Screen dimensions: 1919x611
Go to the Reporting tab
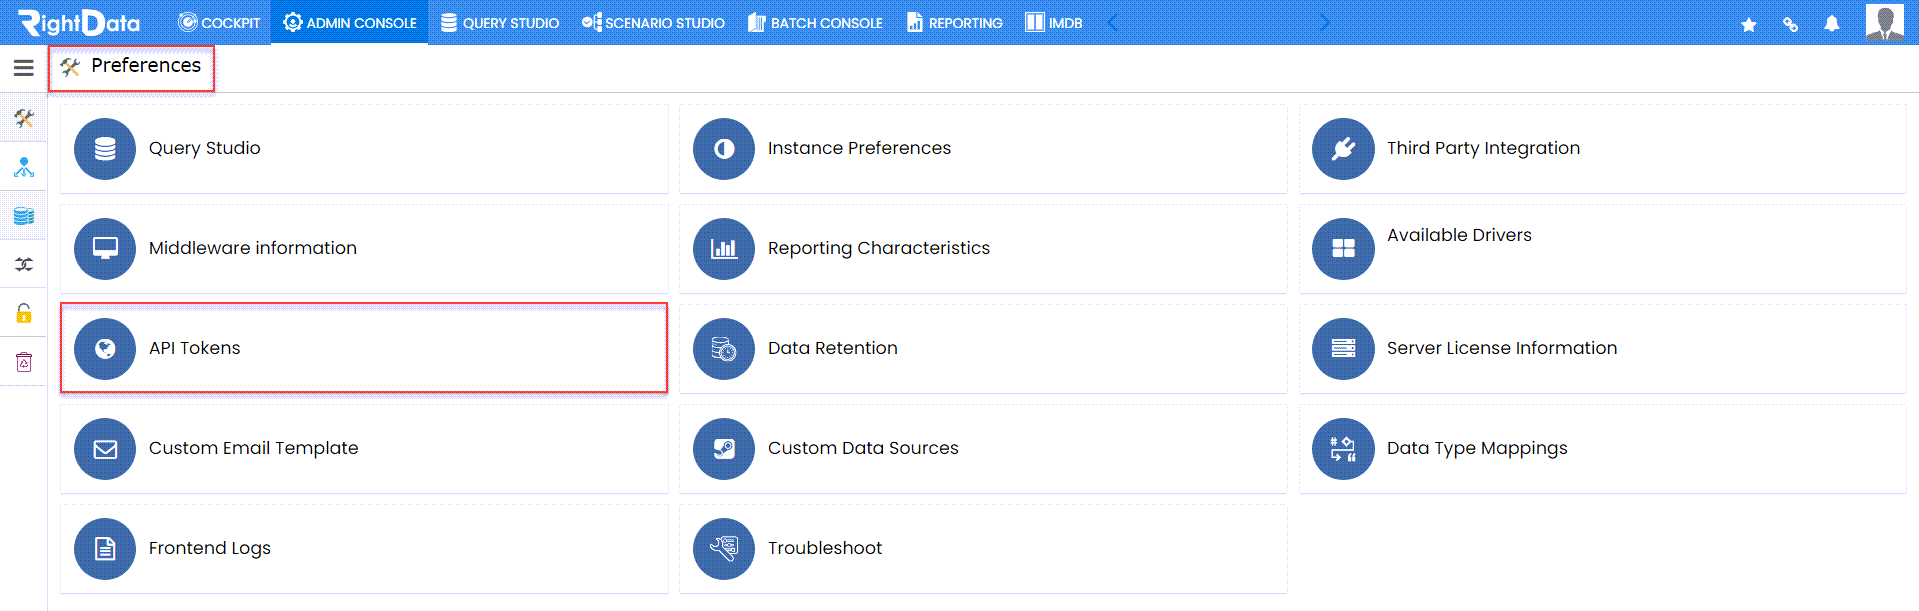pyautogui.click(x=954, y=22)
